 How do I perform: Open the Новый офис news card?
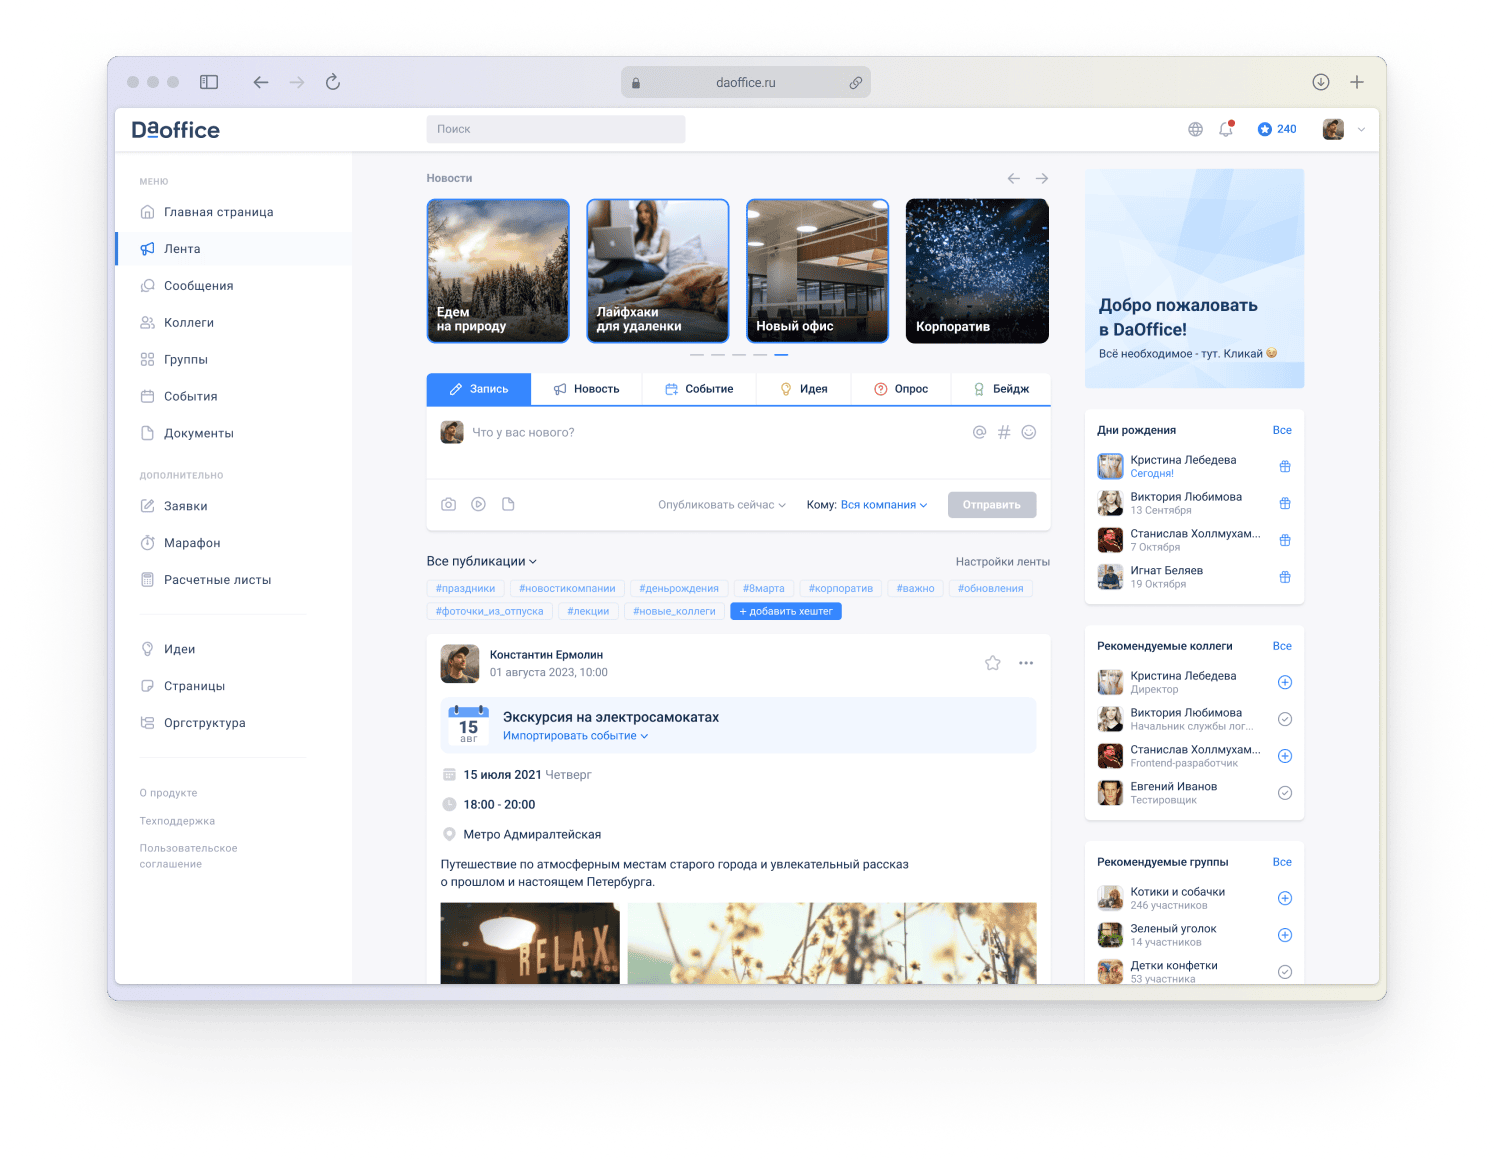[x=817, y=271]
